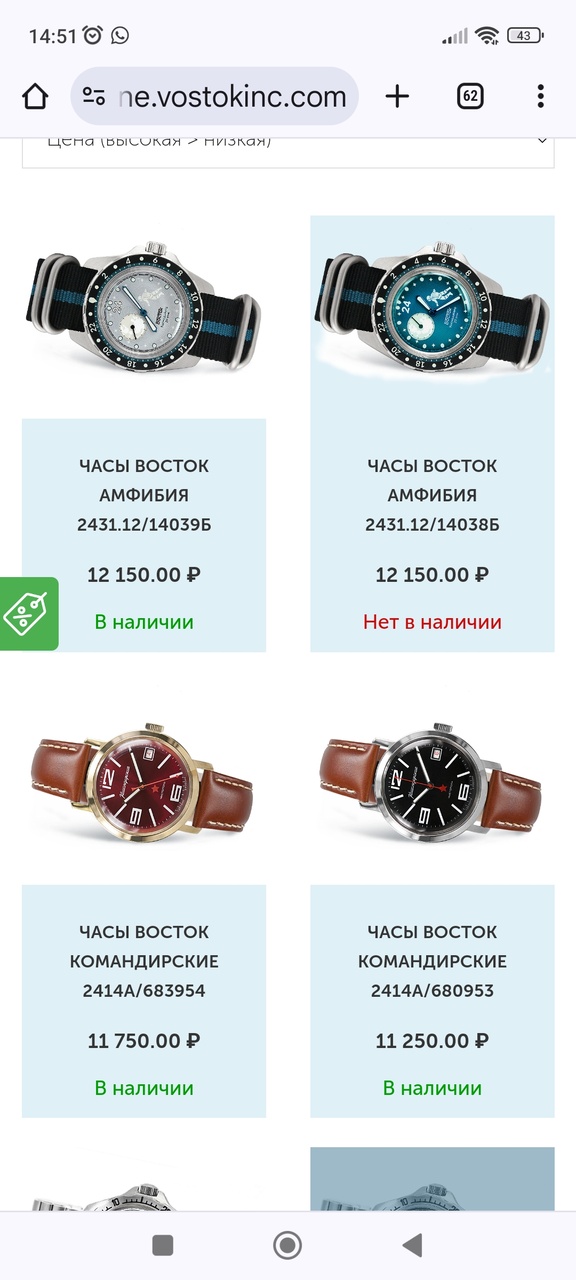Tap the browser home icon
Image resolution: width=576 pixels, height=1280 pixels.
[35, 96]
